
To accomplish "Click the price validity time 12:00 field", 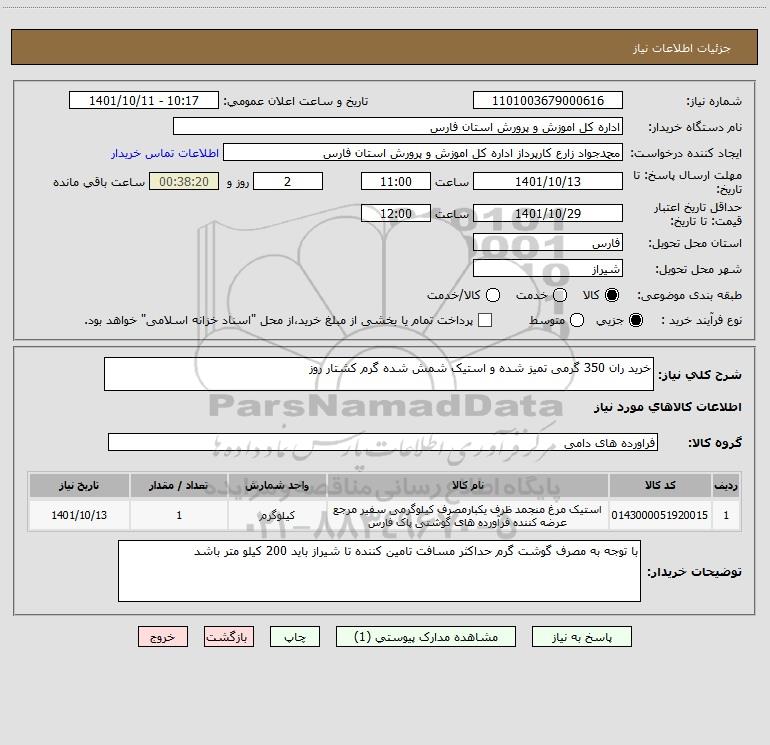I will [x=396, y=213].
